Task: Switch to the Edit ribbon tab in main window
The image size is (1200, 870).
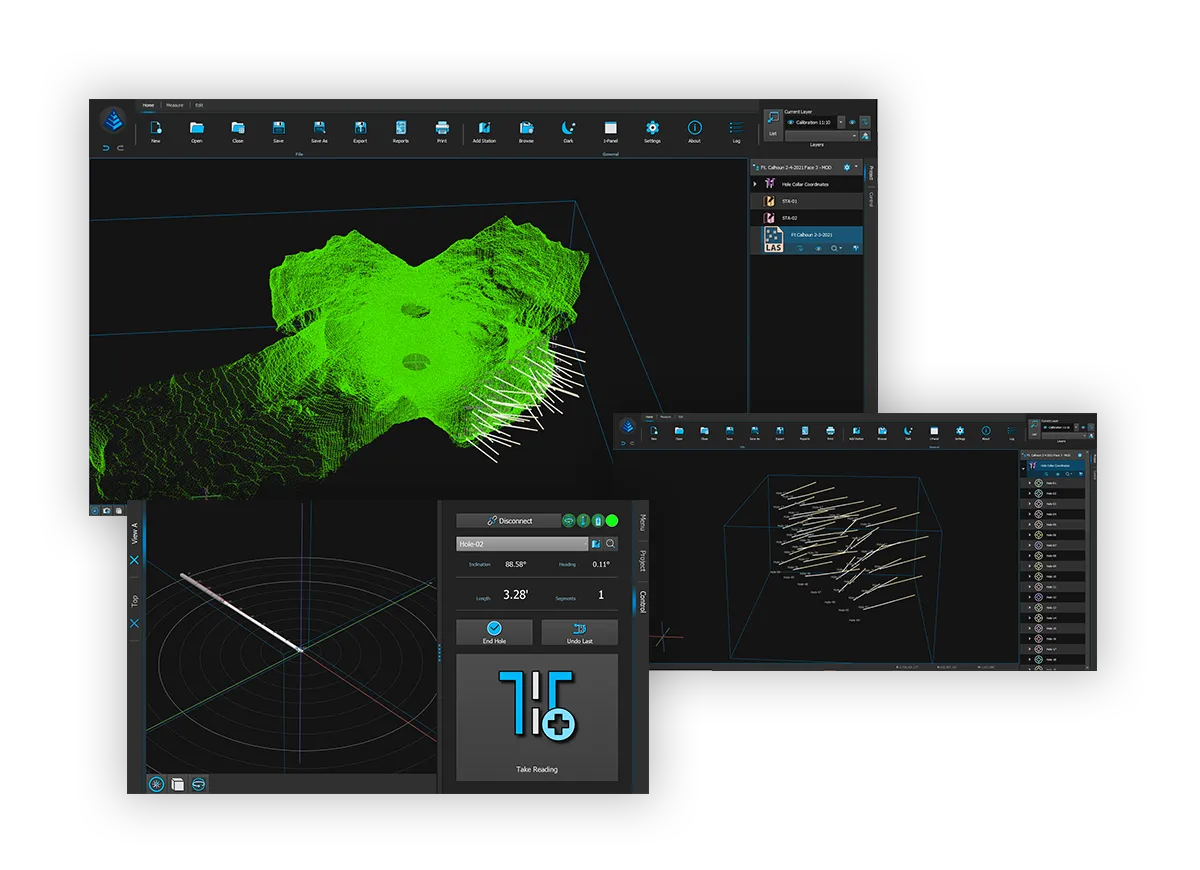Action: coord(199,105)
